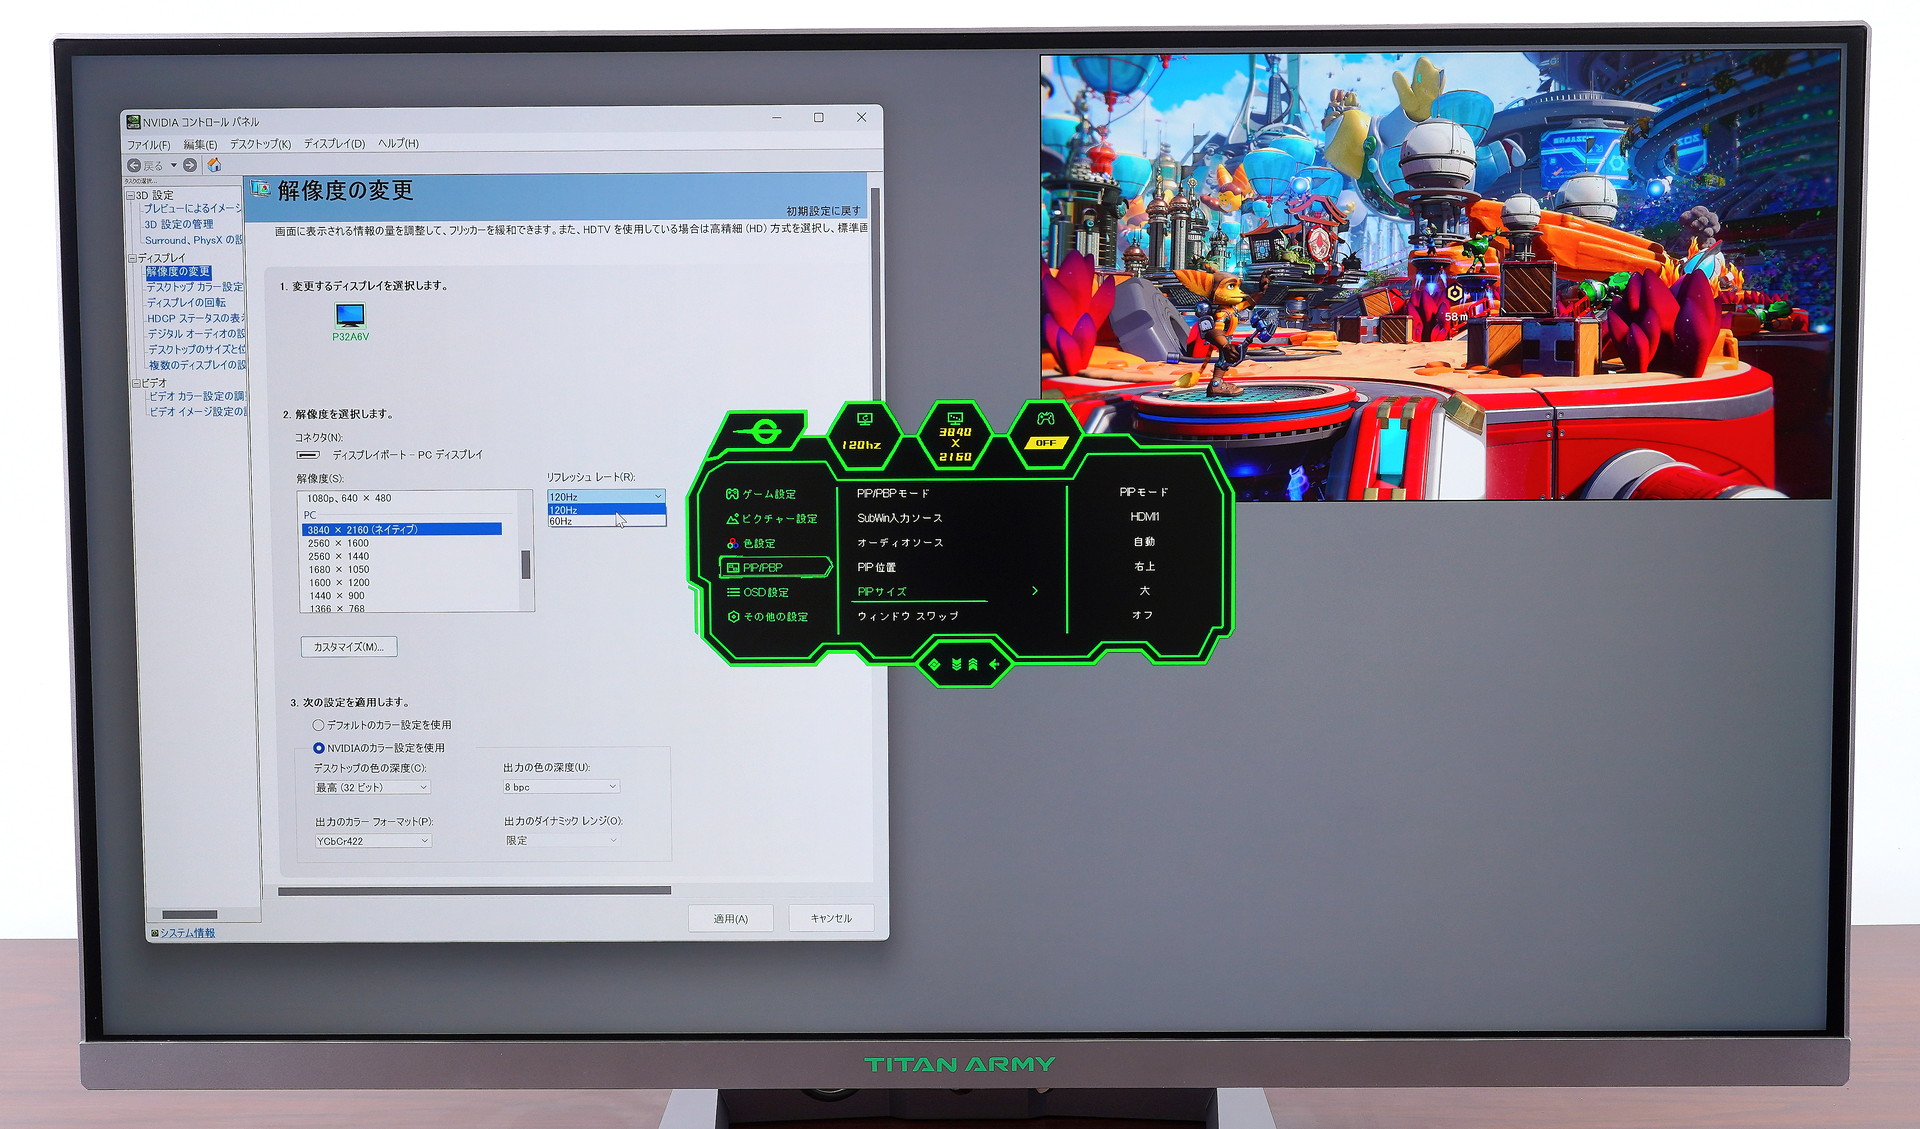Click the forward arrow in NVIDIA toolbar
1920x1129 pixels.
190,165
